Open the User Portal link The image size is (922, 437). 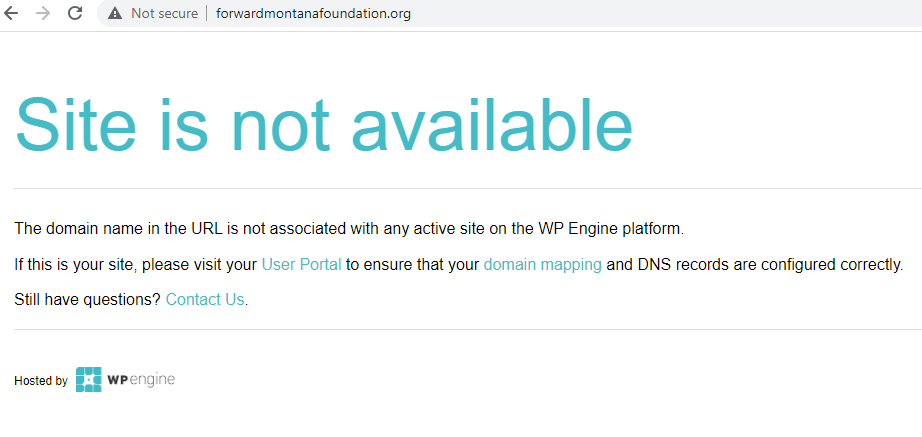point(301,265)
